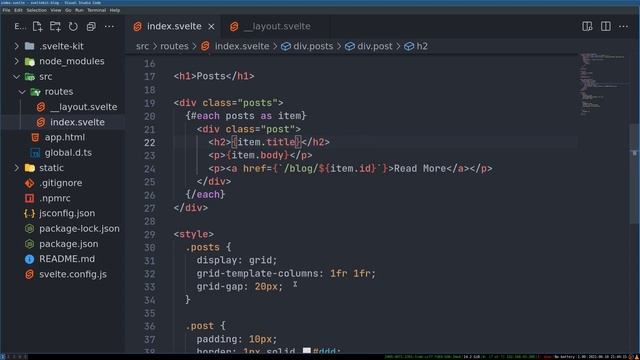This screenshot has width=640, height=360.
Task: Open app.html in the file tree
Action: click(65, 138)
